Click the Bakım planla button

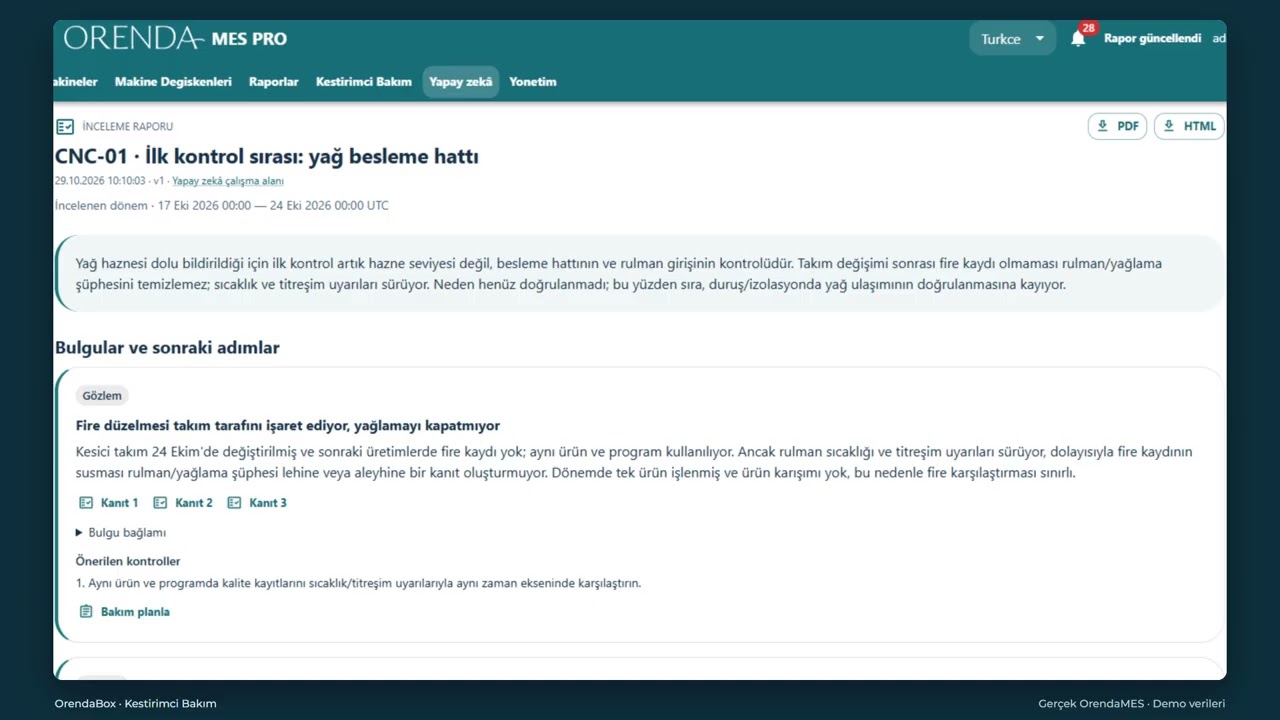(125, 612)
